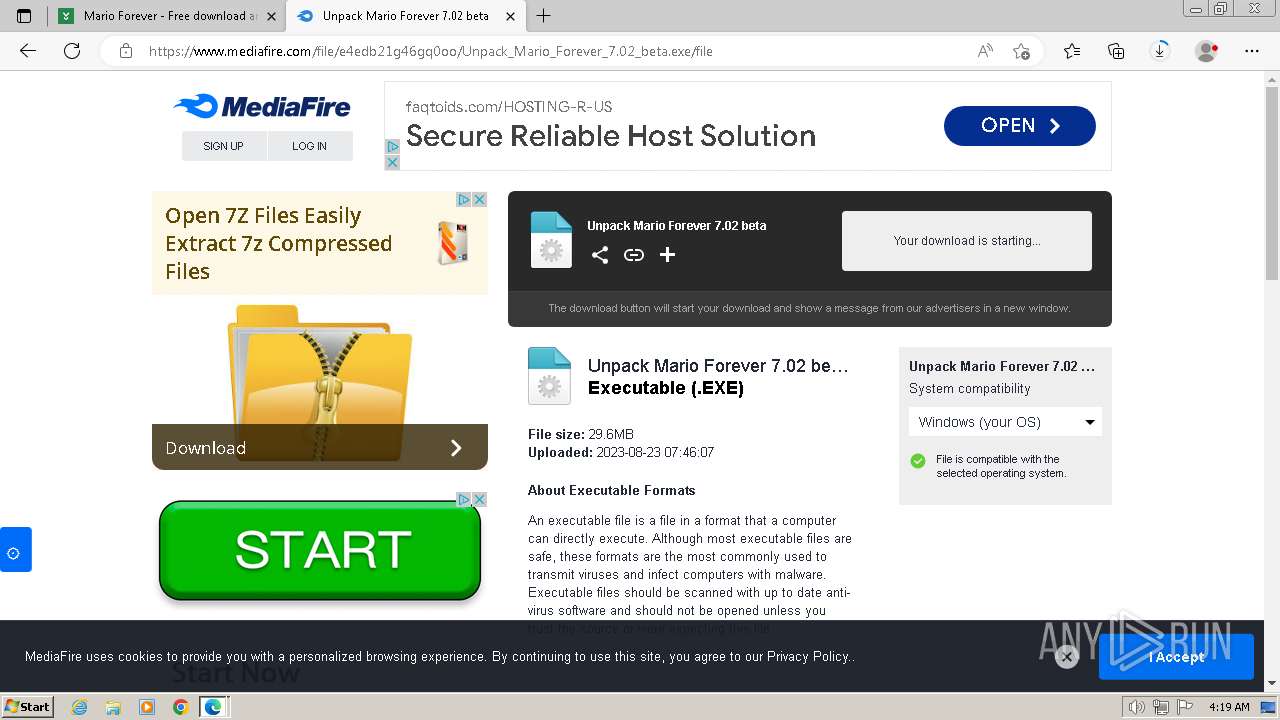Click the file size 29.6MB text
Screen dimensions: 1280x720
pos(611,434)
